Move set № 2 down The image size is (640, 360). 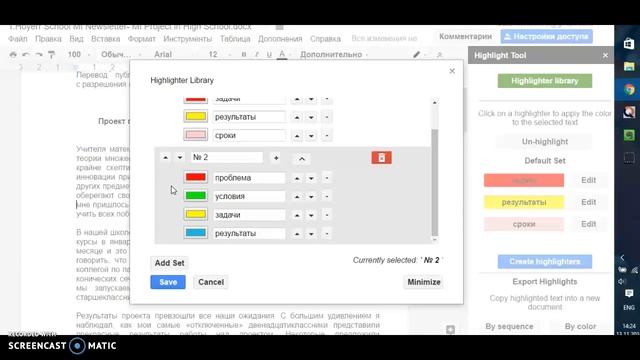pyautogui.click(x=180, y=158)
